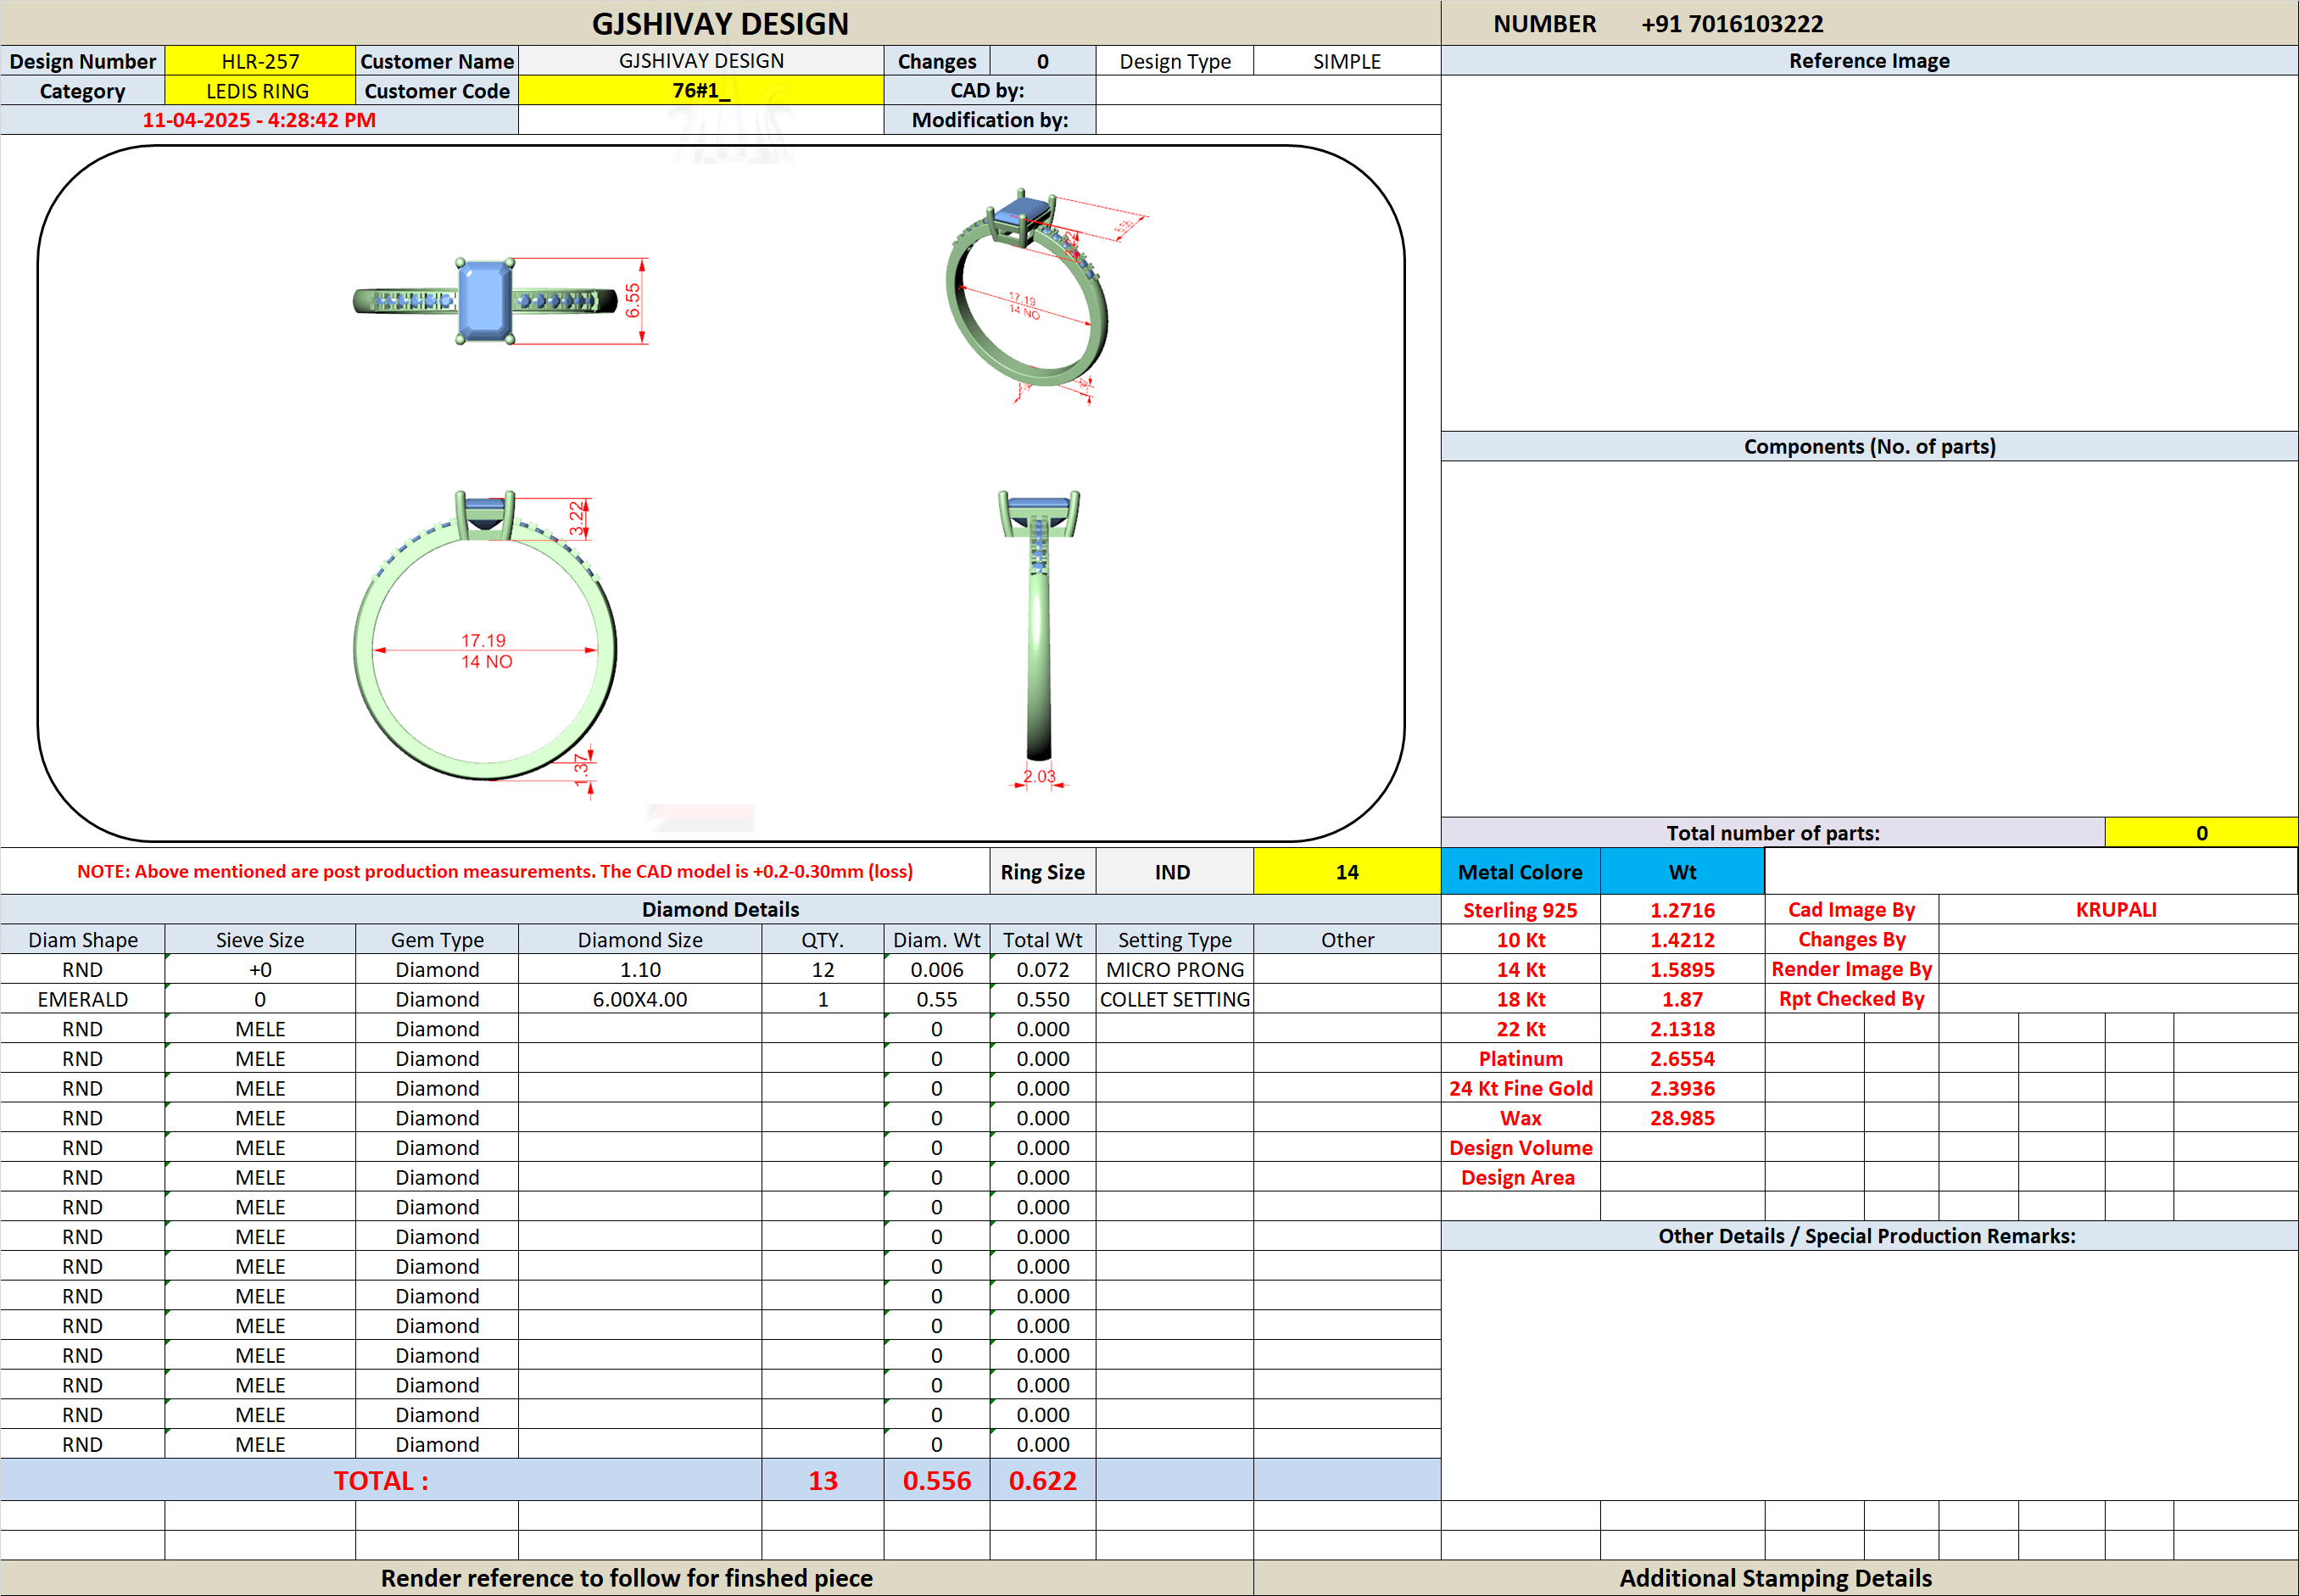
Task: Select the Changes value 0 cell
Action: 1043,61
